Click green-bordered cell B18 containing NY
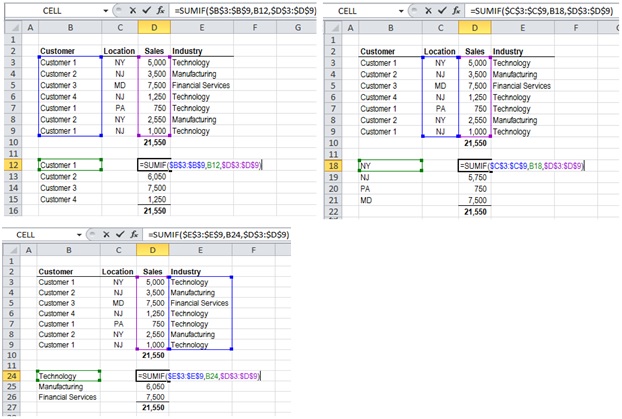The height and width of the screenshot is (419, 622). (x=390, y=166)
